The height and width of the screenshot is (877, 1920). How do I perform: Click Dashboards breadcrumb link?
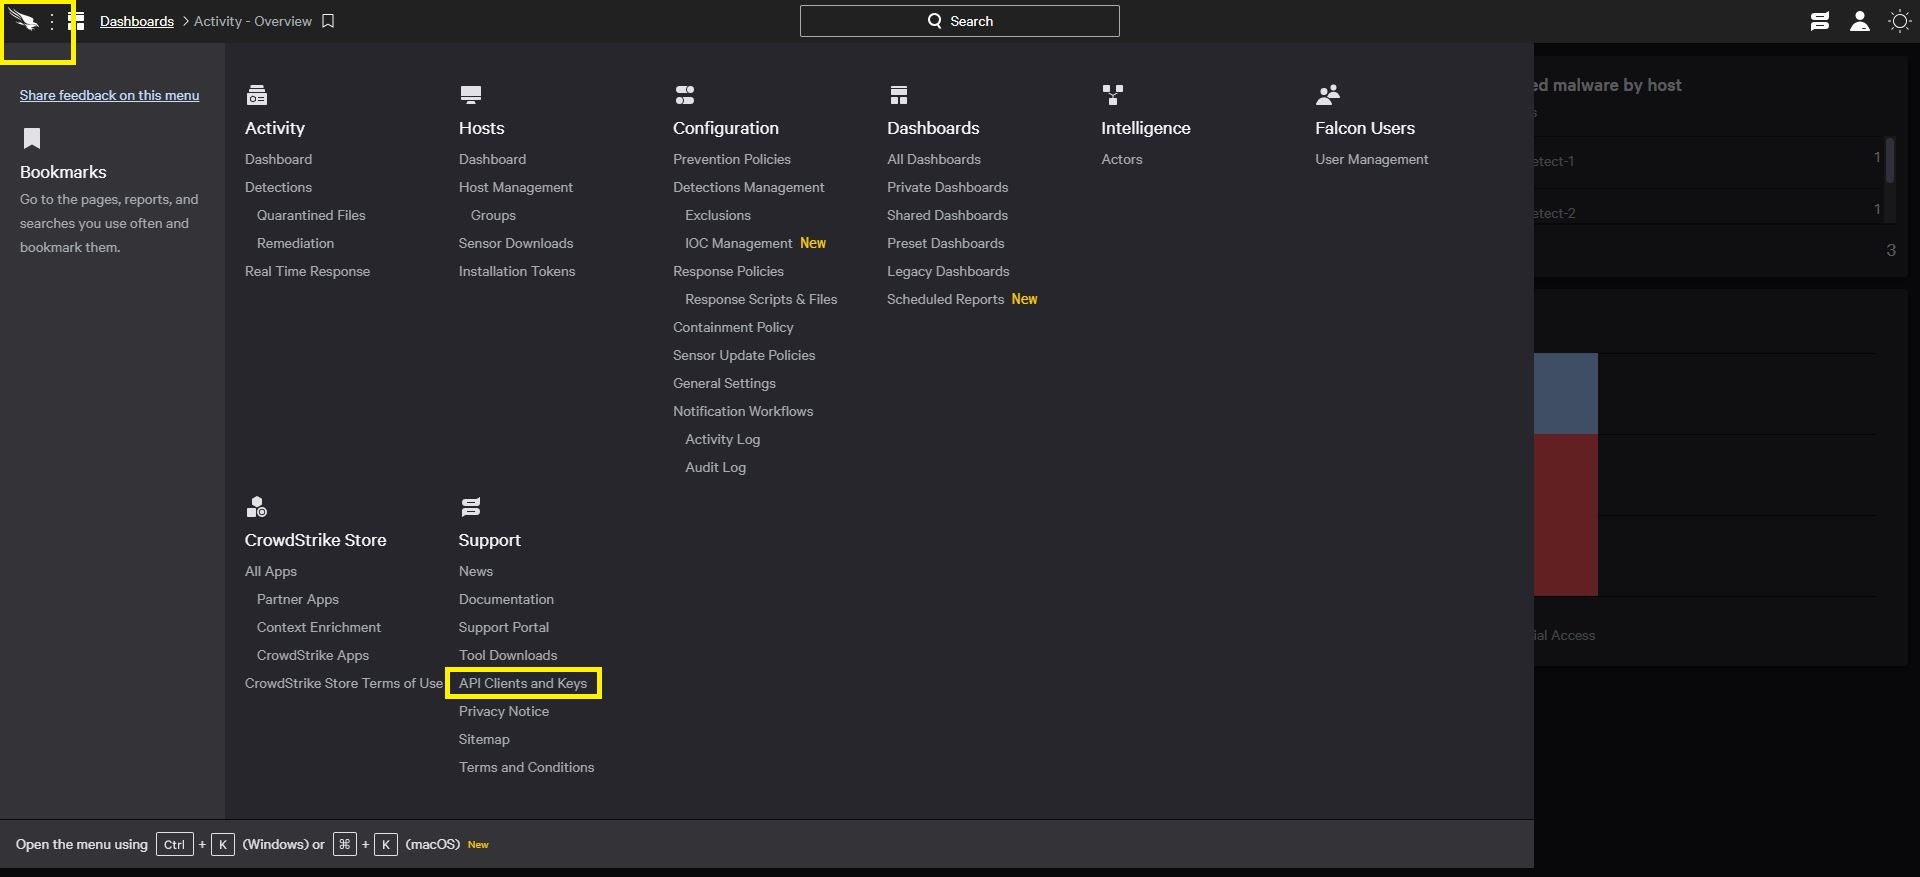point(137,21)
